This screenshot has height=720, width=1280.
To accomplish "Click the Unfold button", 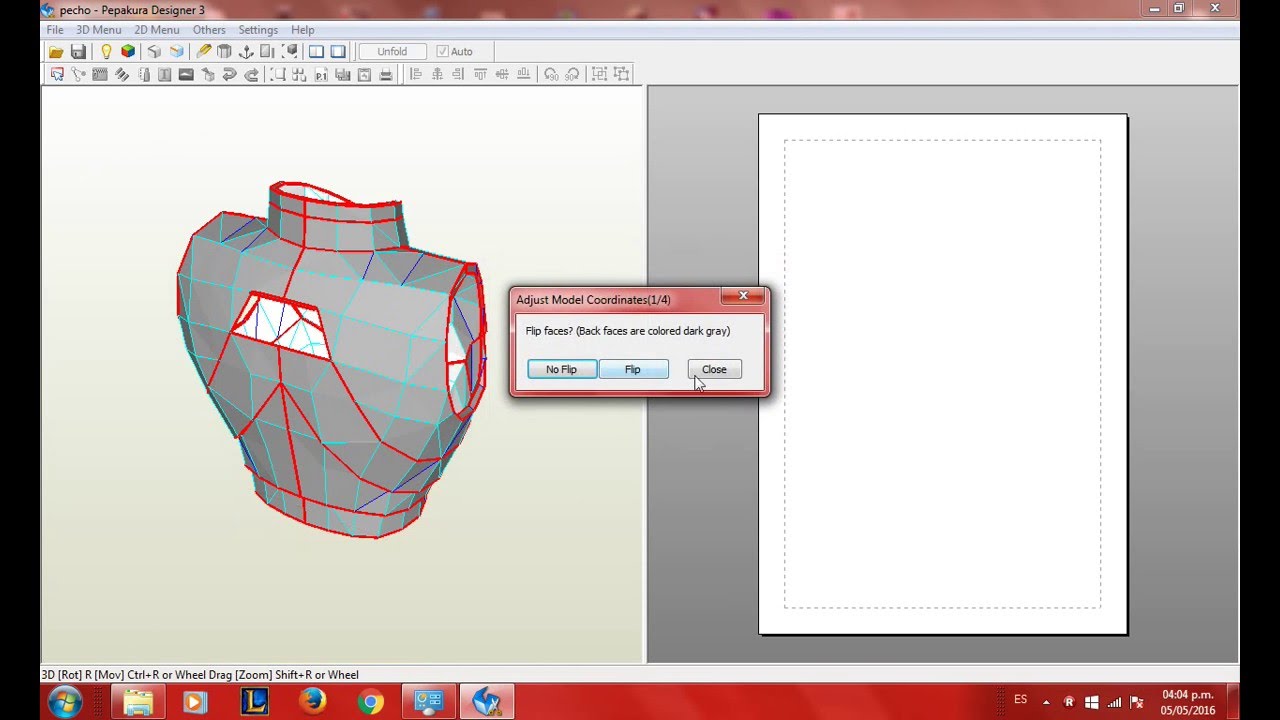I will click(x=392, y=51).
